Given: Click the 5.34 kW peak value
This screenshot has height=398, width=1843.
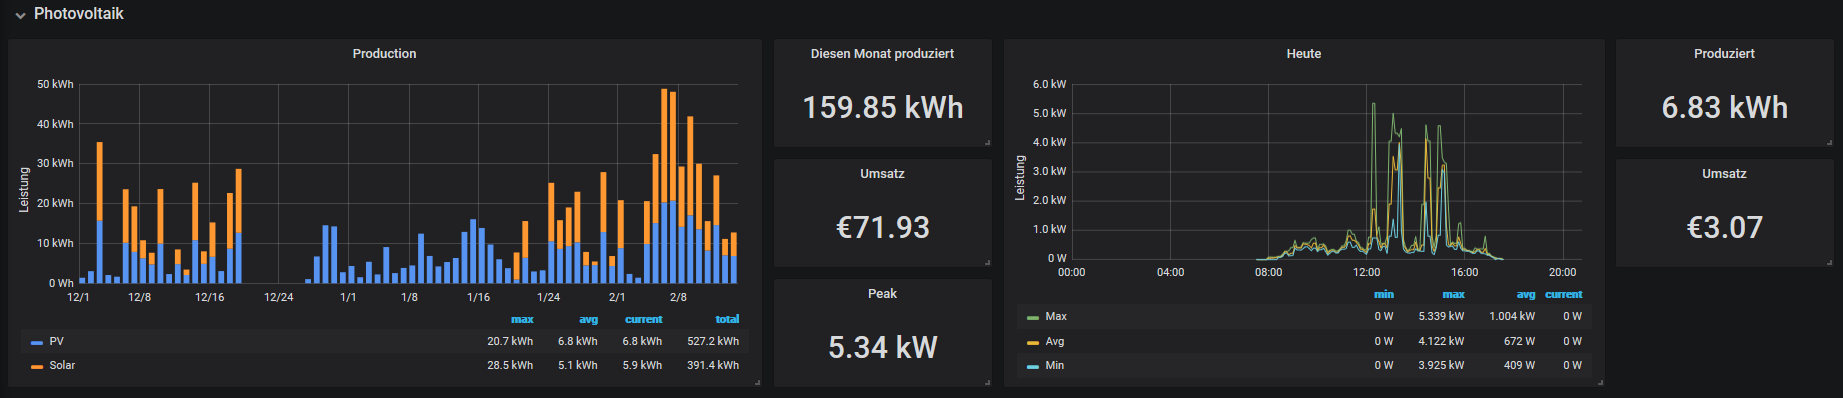Looking at the screenshot, I should pos(883,347).
